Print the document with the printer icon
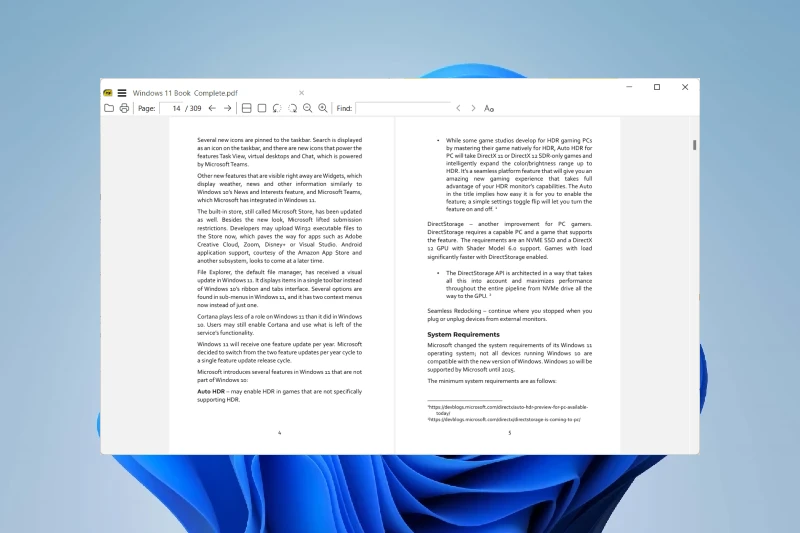This screenshot has height=533, width=800. [x=124, y=108]
